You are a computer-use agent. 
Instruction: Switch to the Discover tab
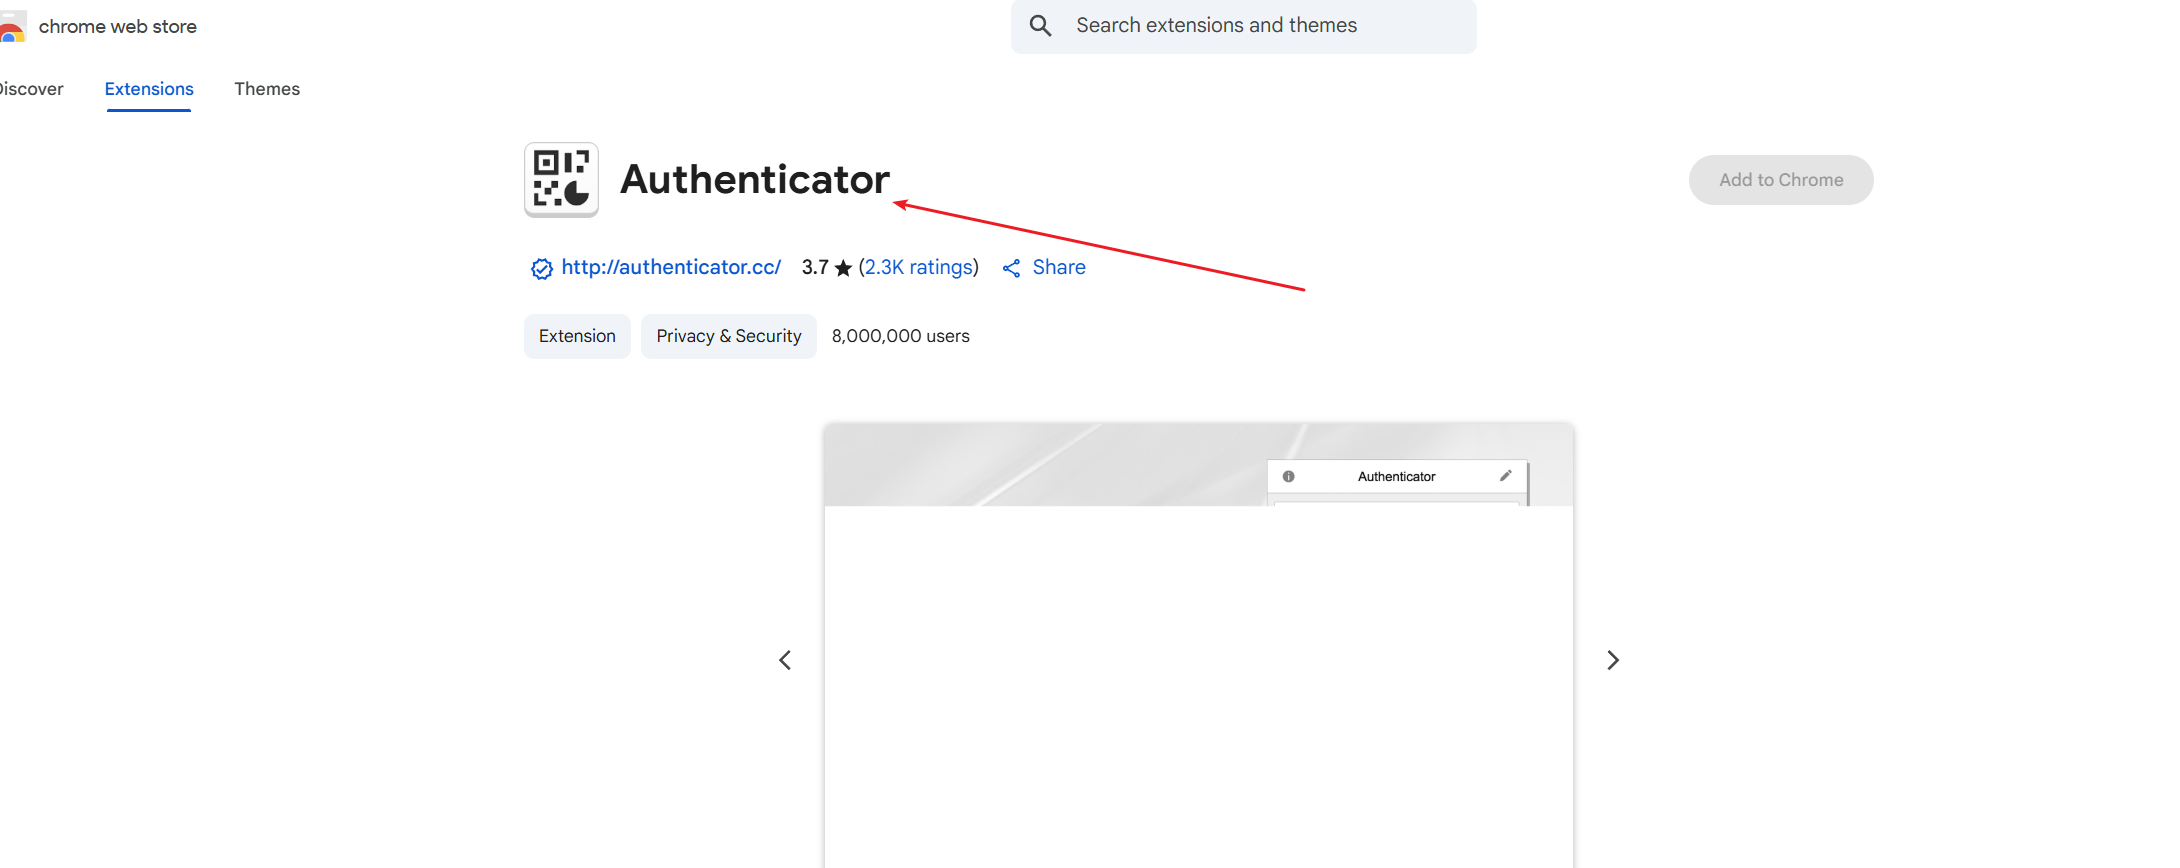[30, 89]
